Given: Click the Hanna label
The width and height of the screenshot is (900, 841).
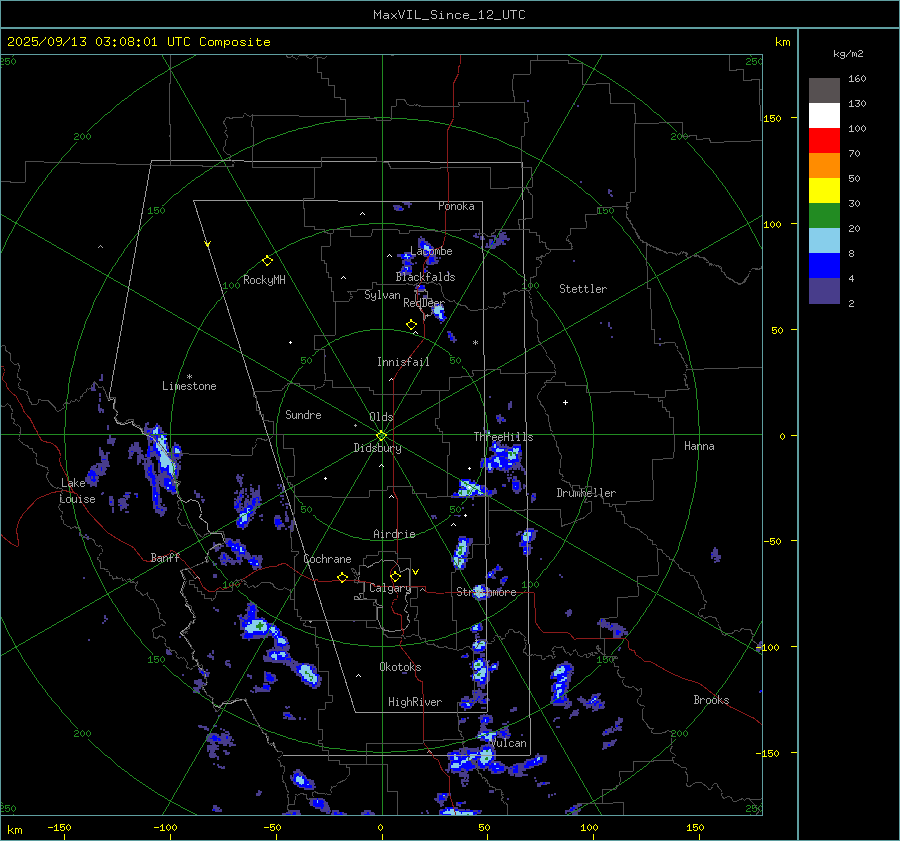Looking at the screenshot, I should click(x=699, y=446).
